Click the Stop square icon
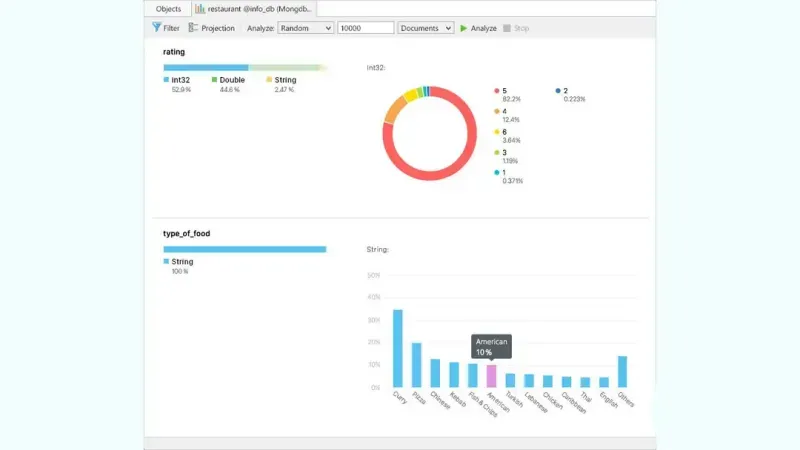The width and height of the screenshot is (800, 450). [x=507, y=28]
